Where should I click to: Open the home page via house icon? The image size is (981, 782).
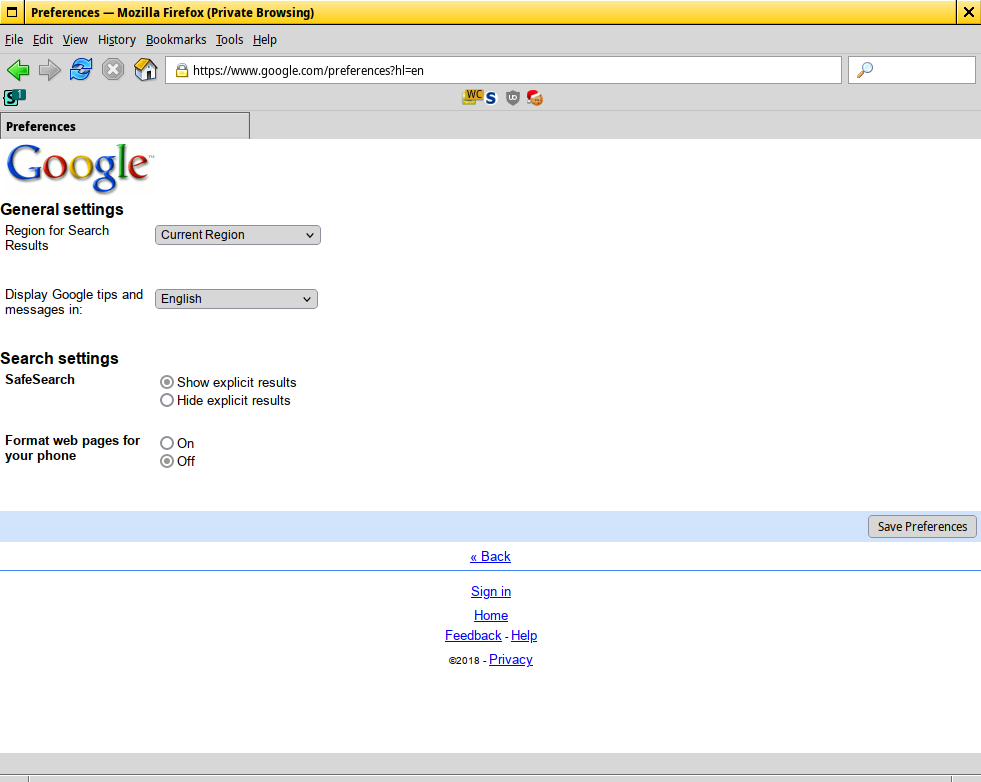coord(145,69)
